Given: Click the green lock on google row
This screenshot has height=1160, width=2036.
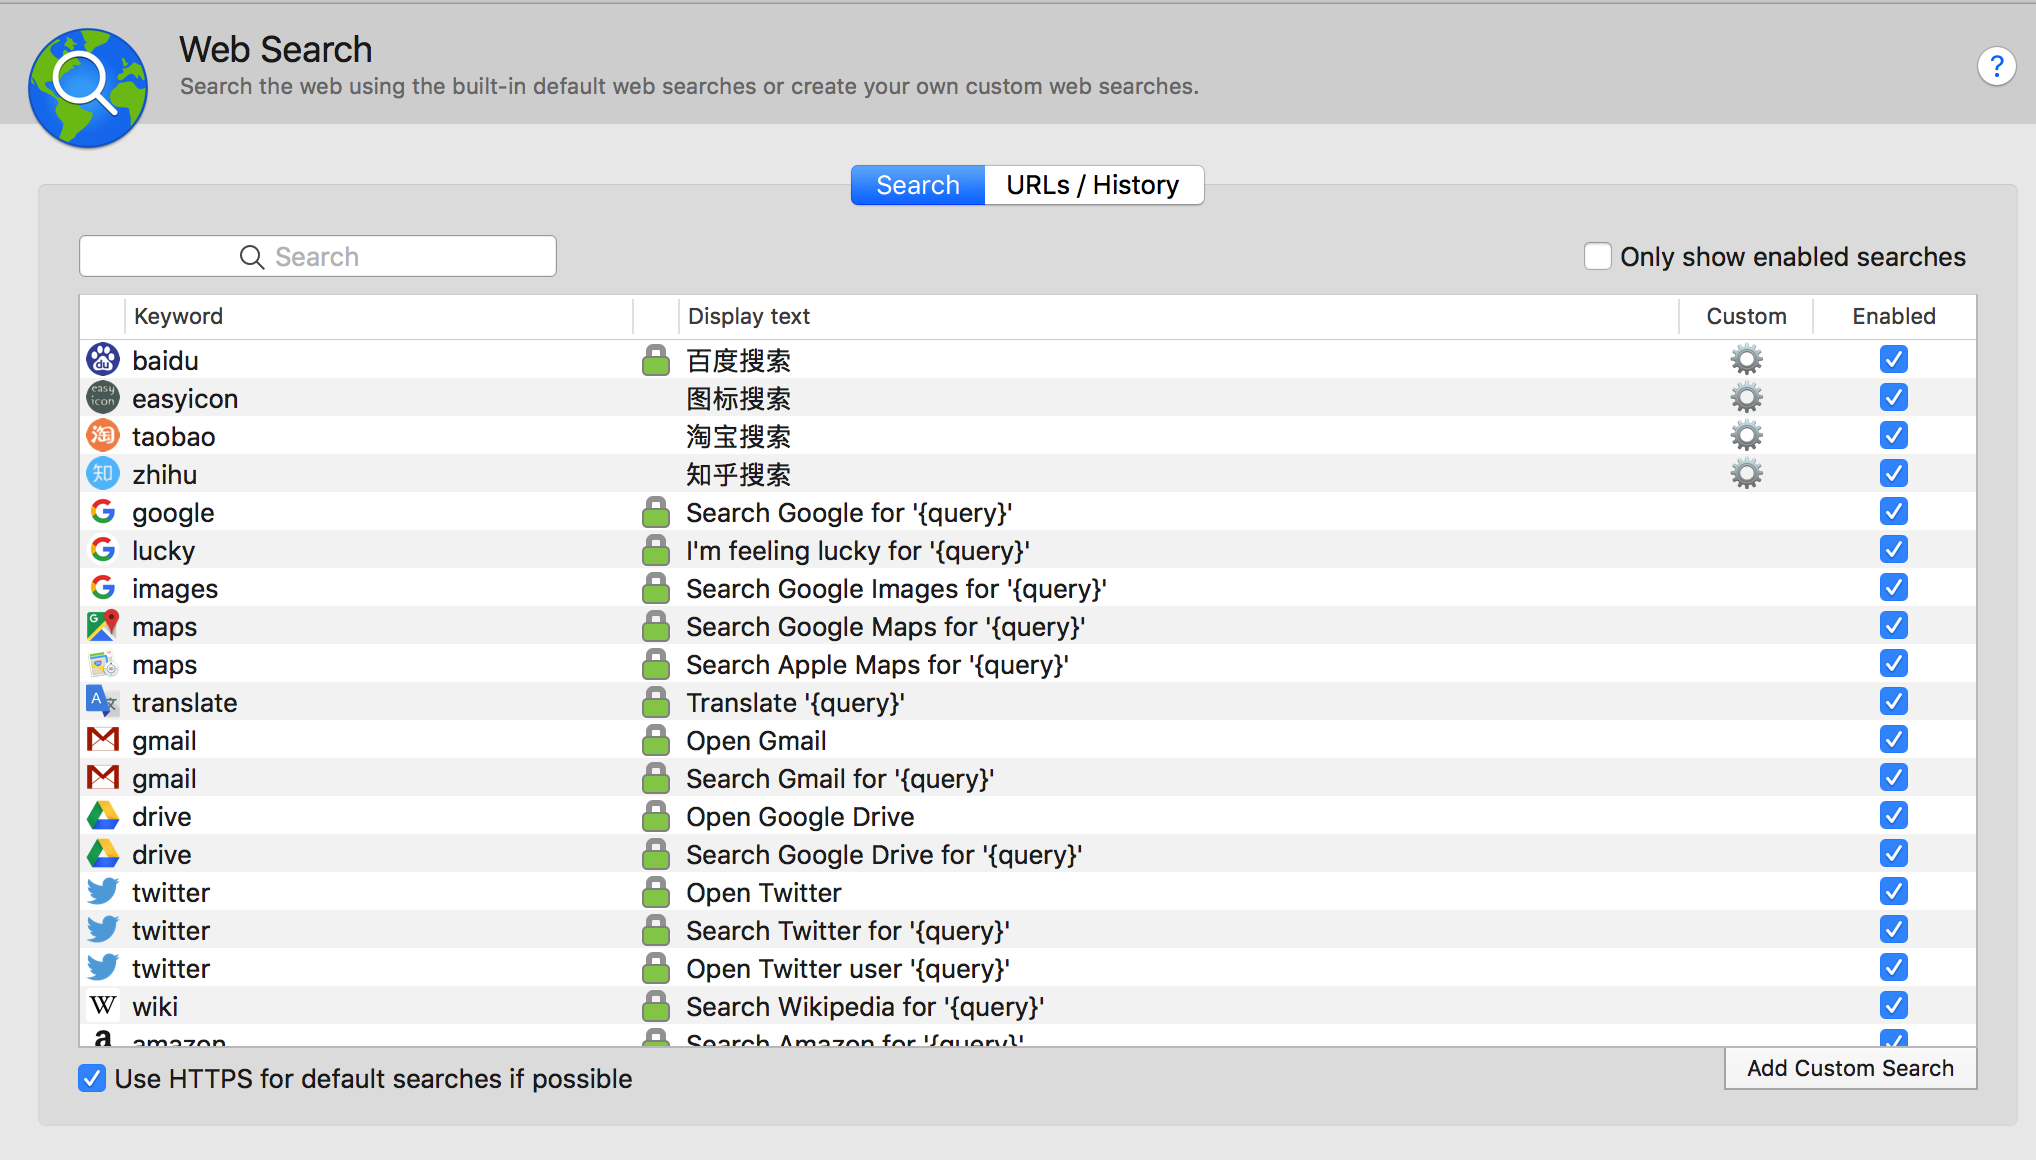Looking at the screenshot, I should point(656,512).
